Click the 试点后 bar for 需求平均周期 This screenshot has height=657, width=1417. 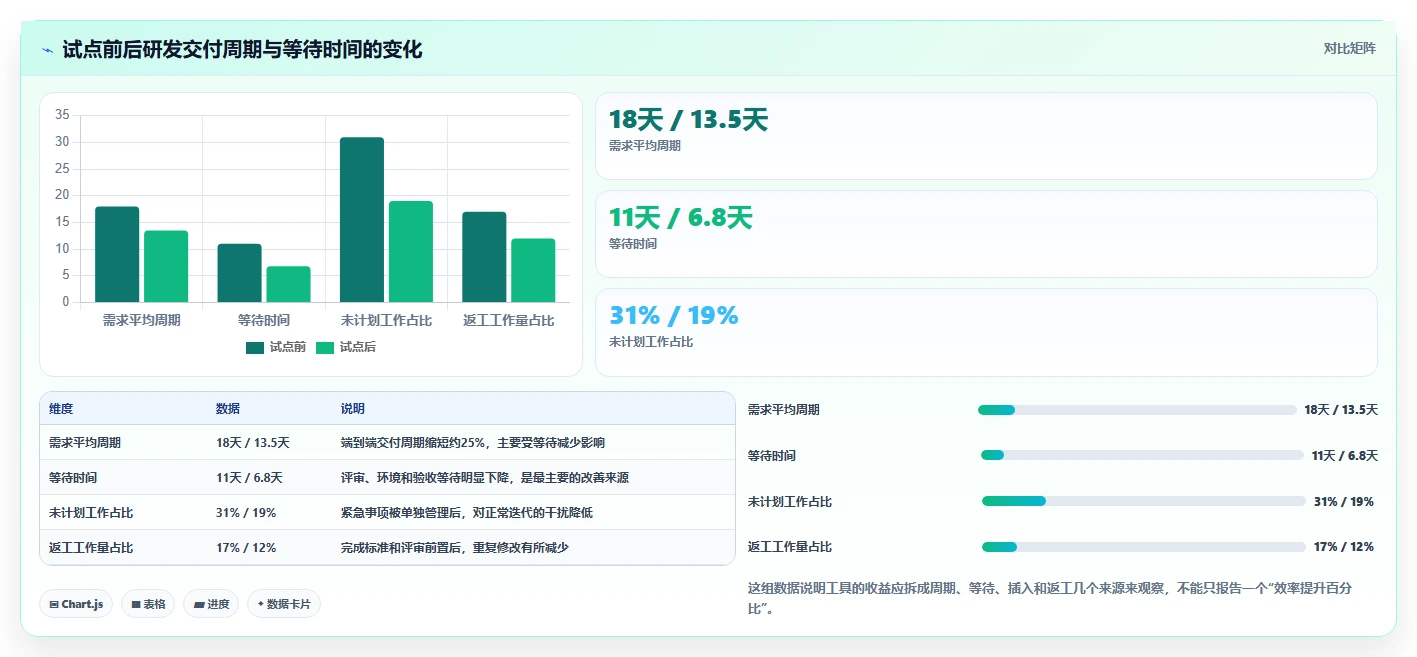166,266
